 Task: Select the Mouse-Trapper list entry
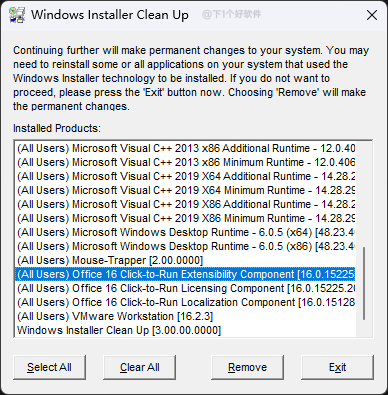185,260
